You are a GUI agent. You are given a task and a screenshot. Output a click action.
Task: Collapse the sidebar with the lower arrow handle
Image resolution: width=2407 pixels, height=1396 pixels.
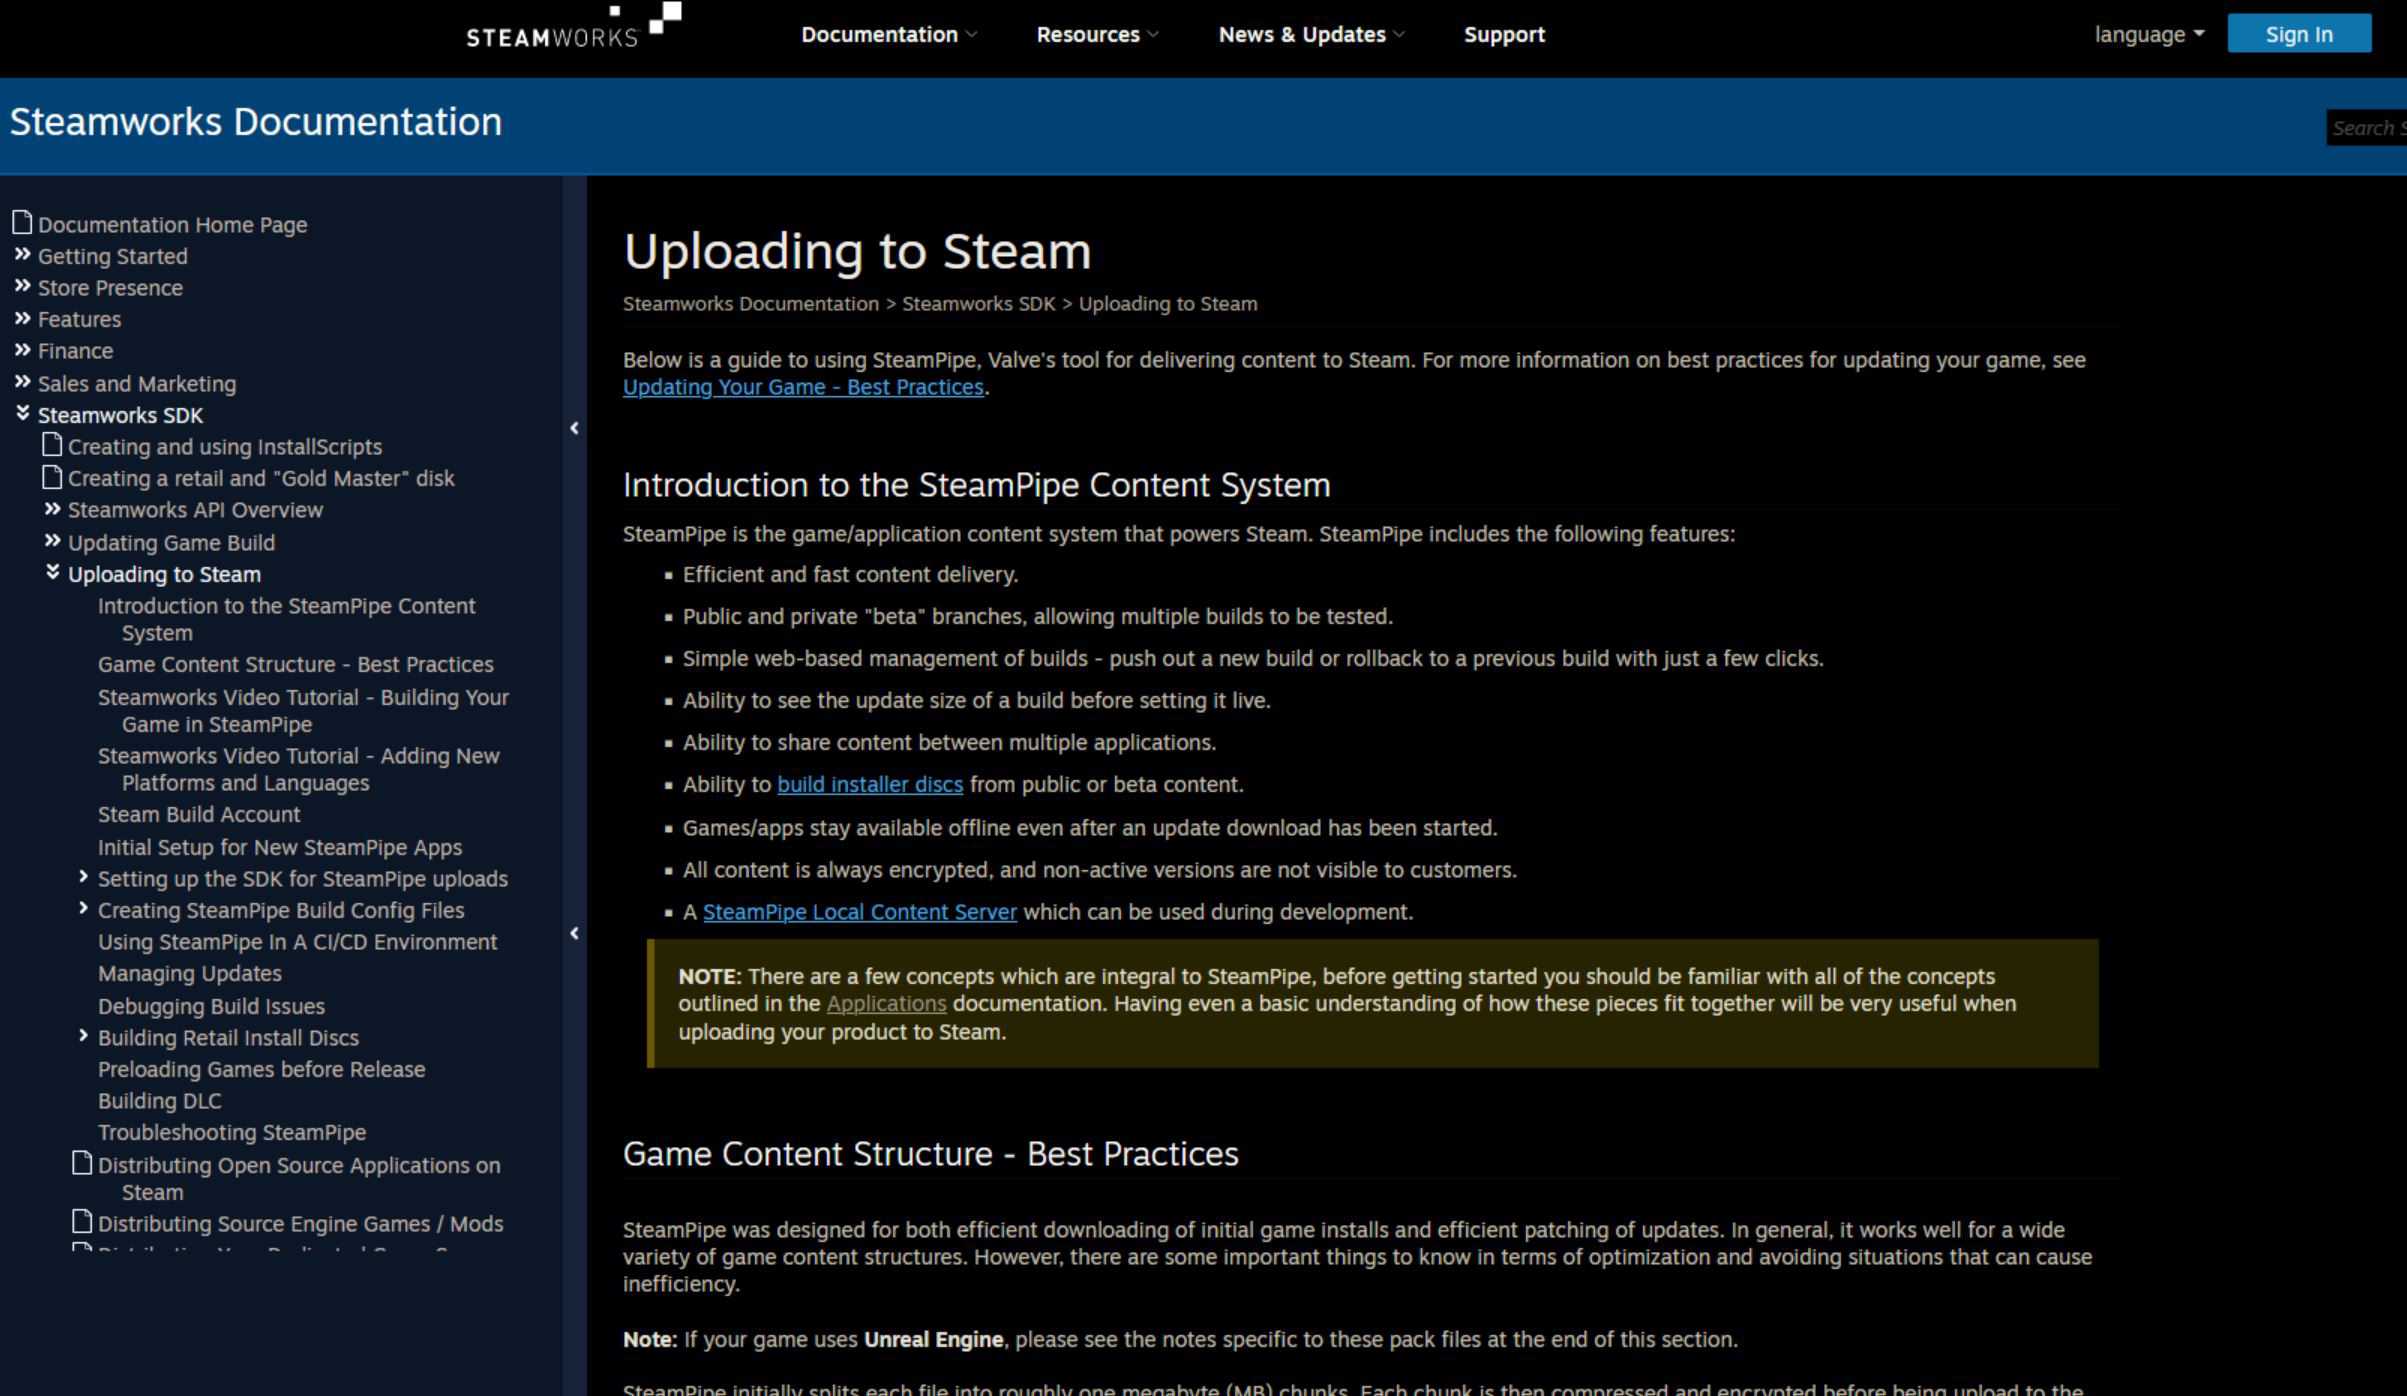(574, 933)
